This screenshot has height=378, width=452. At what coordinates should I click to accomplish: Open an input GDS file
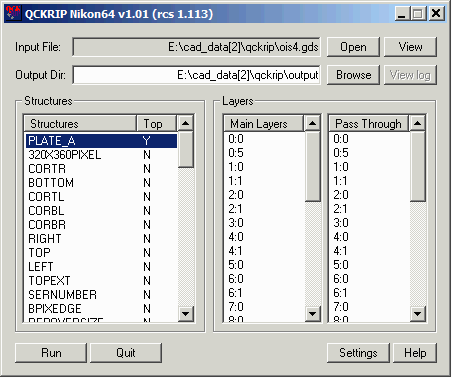353,47
